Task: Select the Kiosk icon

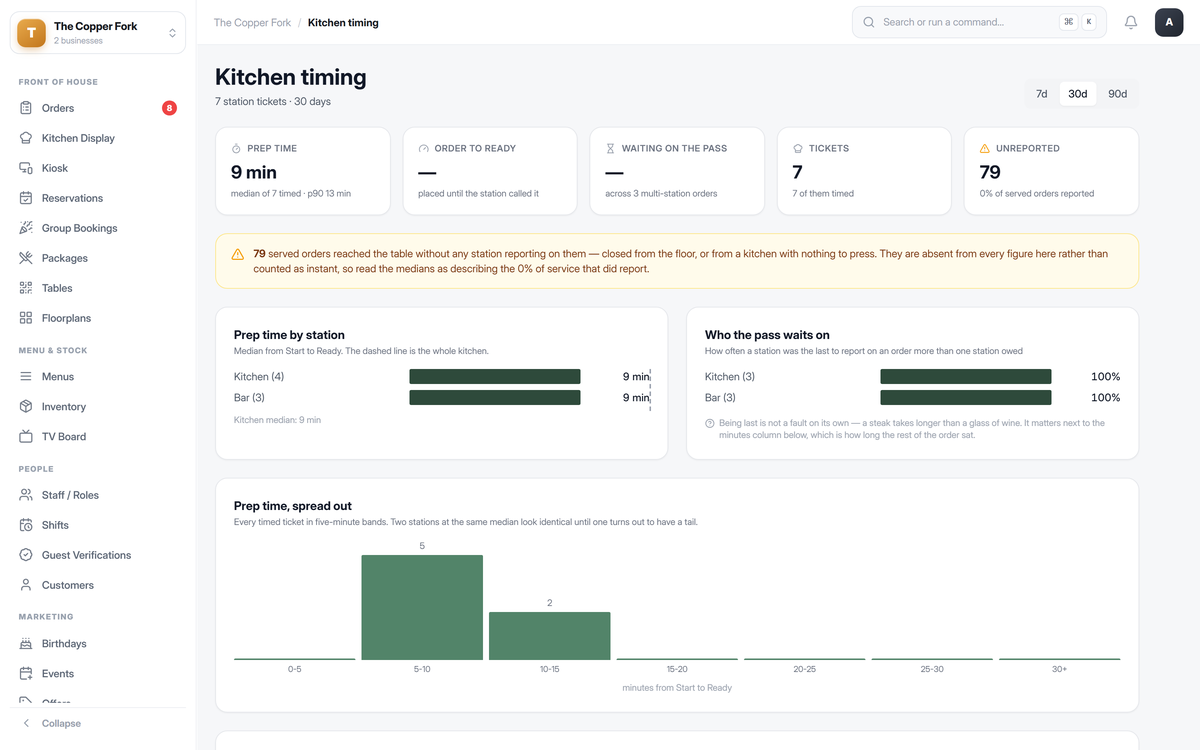Action: (x=26, y=168)
